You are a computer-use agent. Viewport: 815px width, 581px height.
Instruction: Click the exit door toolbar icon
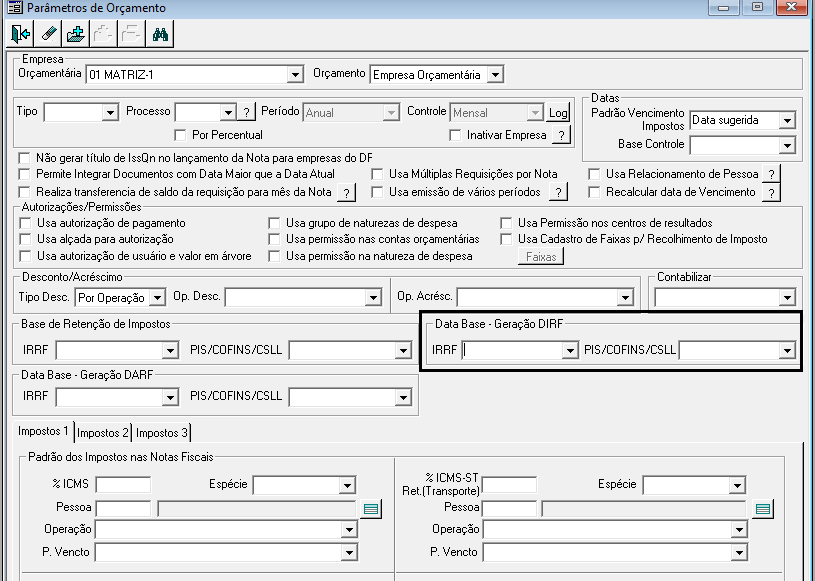tap(20, 34)
